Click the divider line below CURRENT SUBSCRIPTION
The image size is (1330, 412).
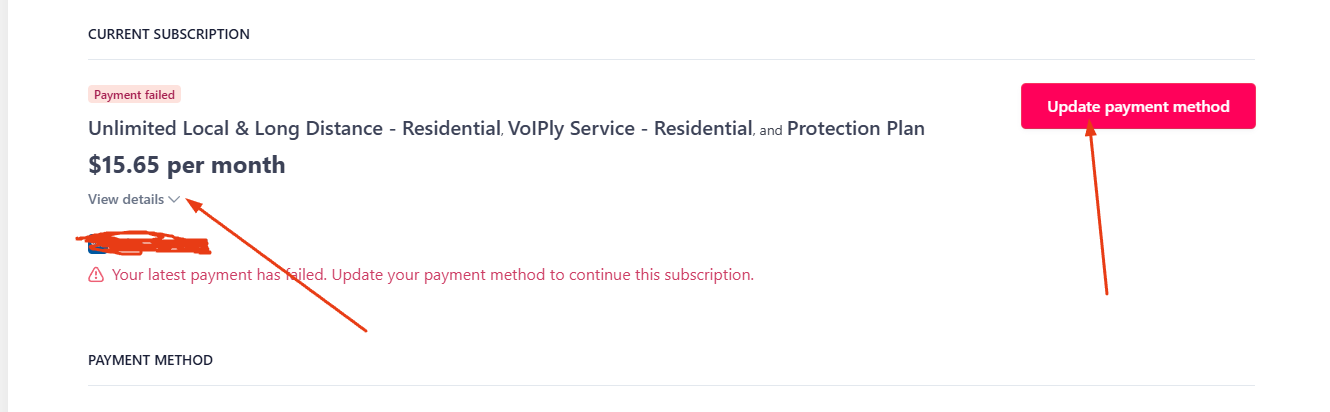(671, 59)
